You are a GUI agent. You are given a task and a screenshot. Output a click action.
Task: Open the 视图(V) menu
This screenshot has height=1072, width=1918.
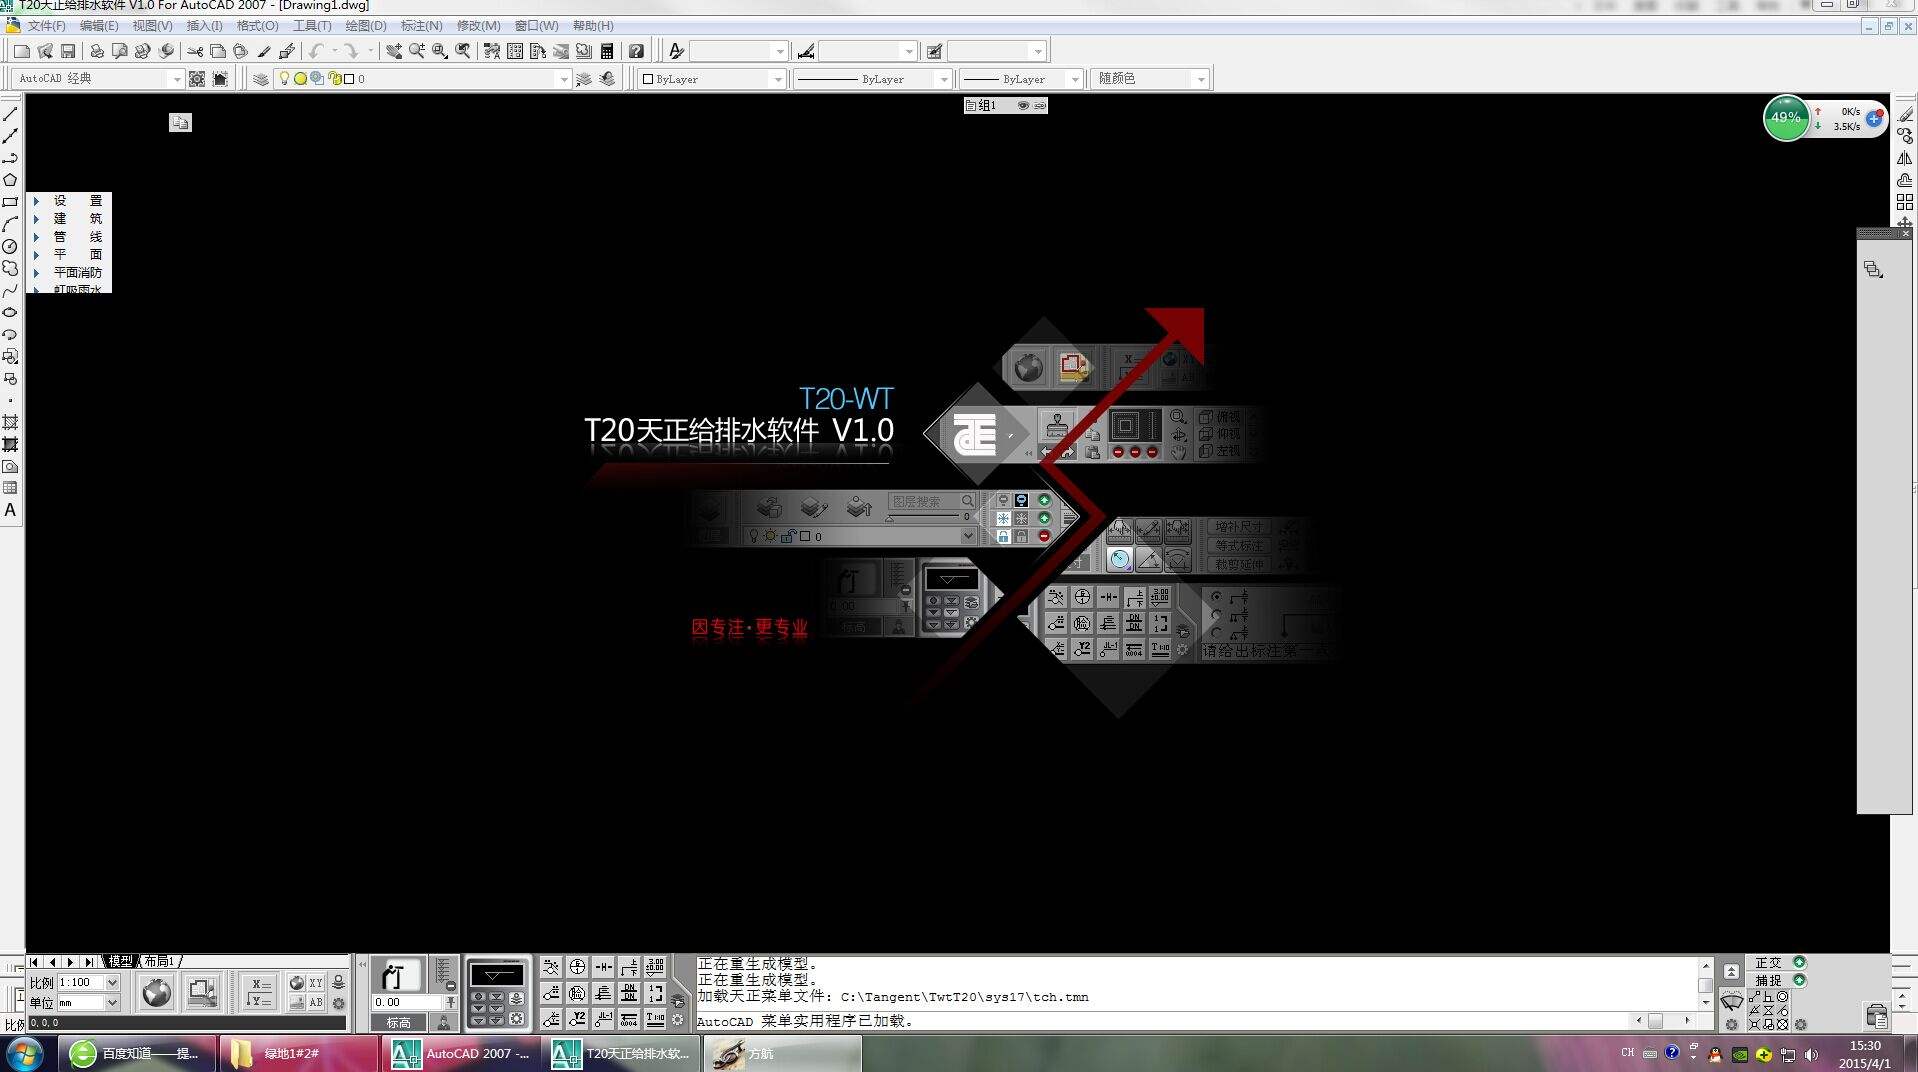coord(152,26)
